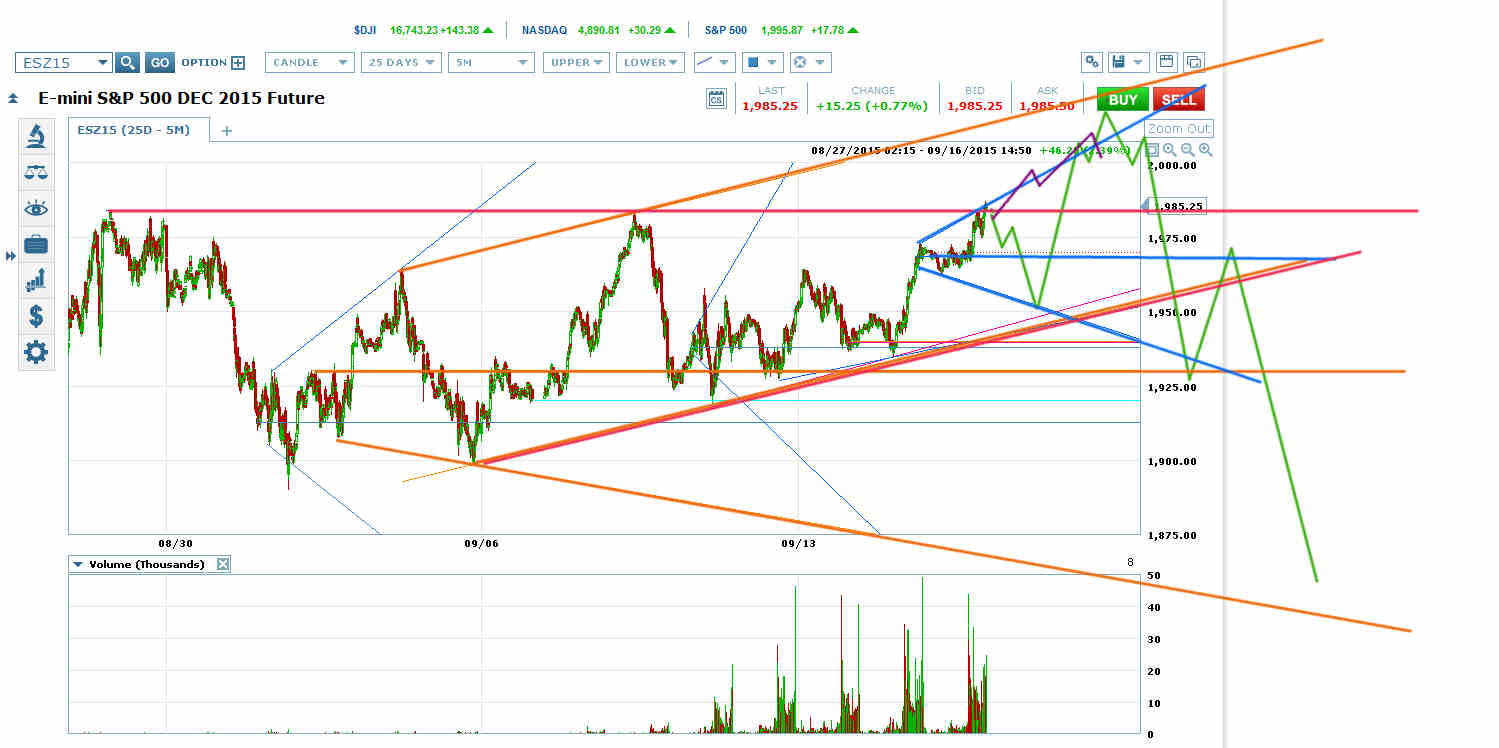Click the GO button
This screenshot has height=748, width=1499.
coord(160,62)
